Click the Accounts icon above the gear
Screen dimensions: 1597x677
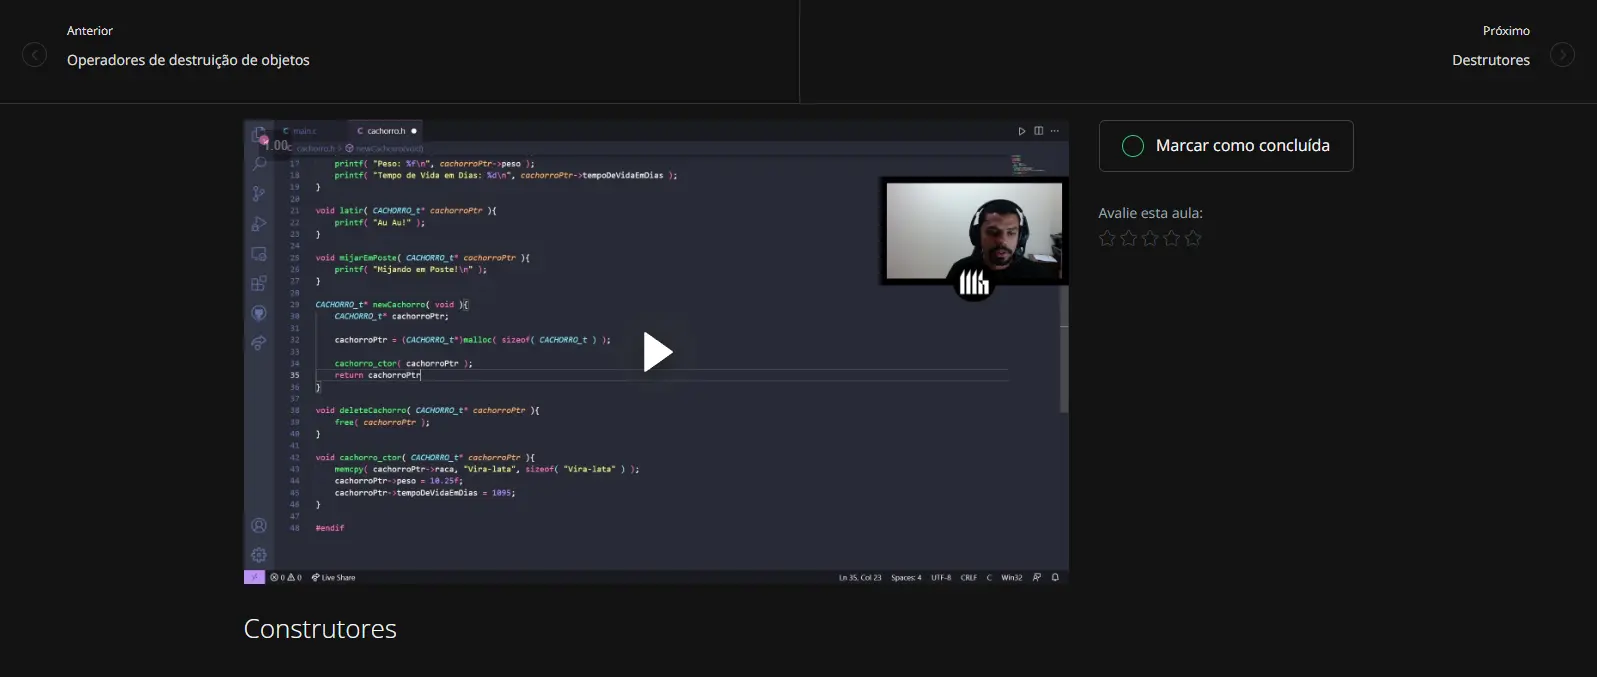(259, 526)
